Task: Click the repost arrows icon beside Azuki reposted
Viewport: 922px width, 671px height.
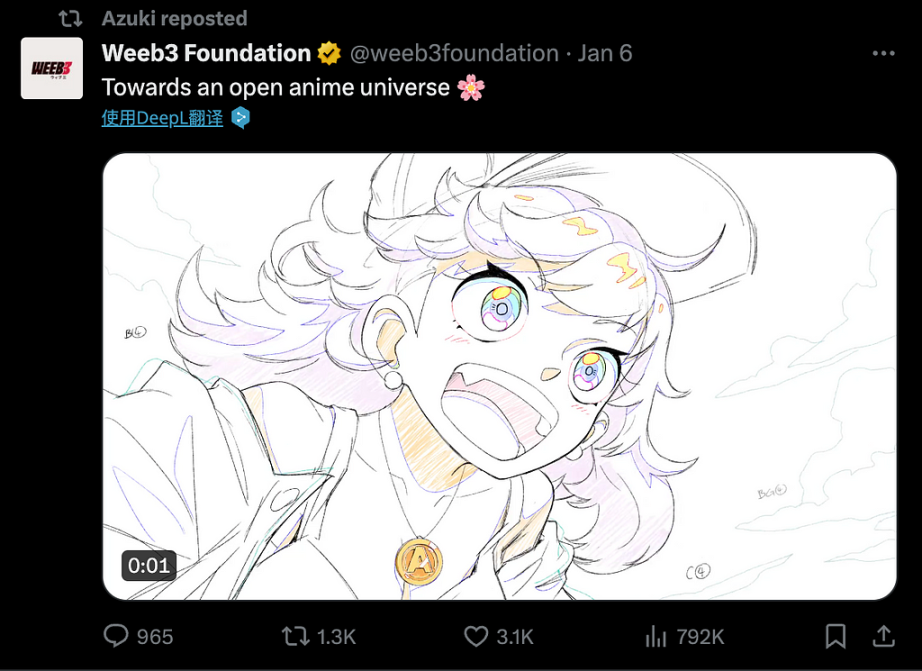Action: (x=71, y=19)
